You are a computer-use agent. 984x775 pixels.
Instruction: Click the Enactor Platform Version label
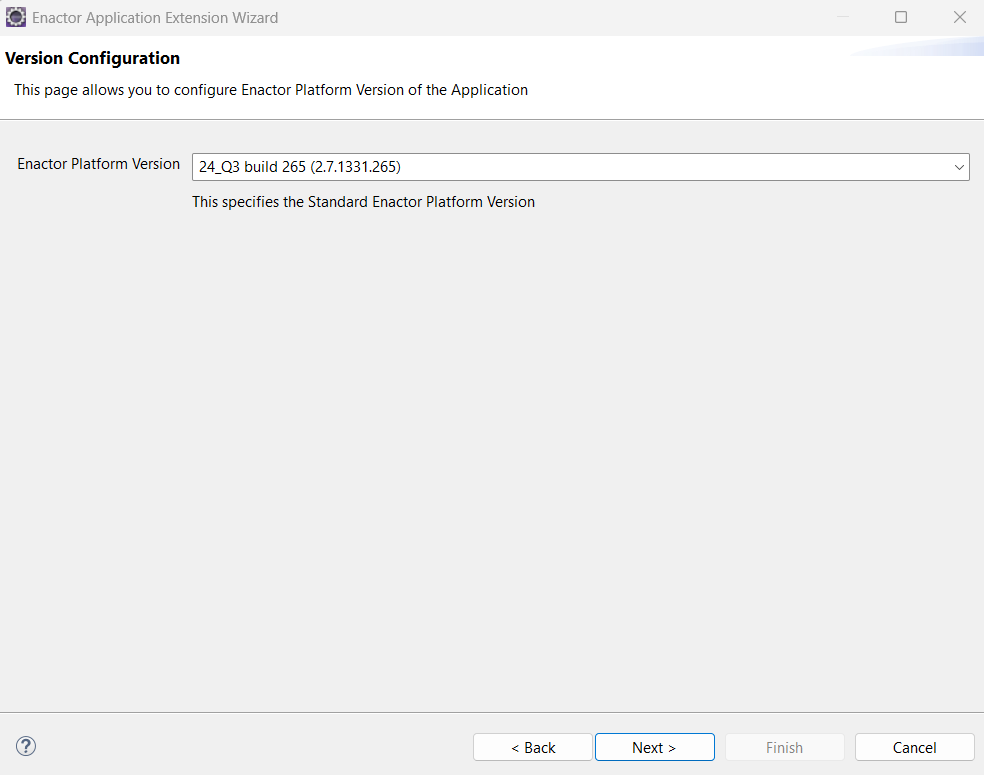coord(98,164)
